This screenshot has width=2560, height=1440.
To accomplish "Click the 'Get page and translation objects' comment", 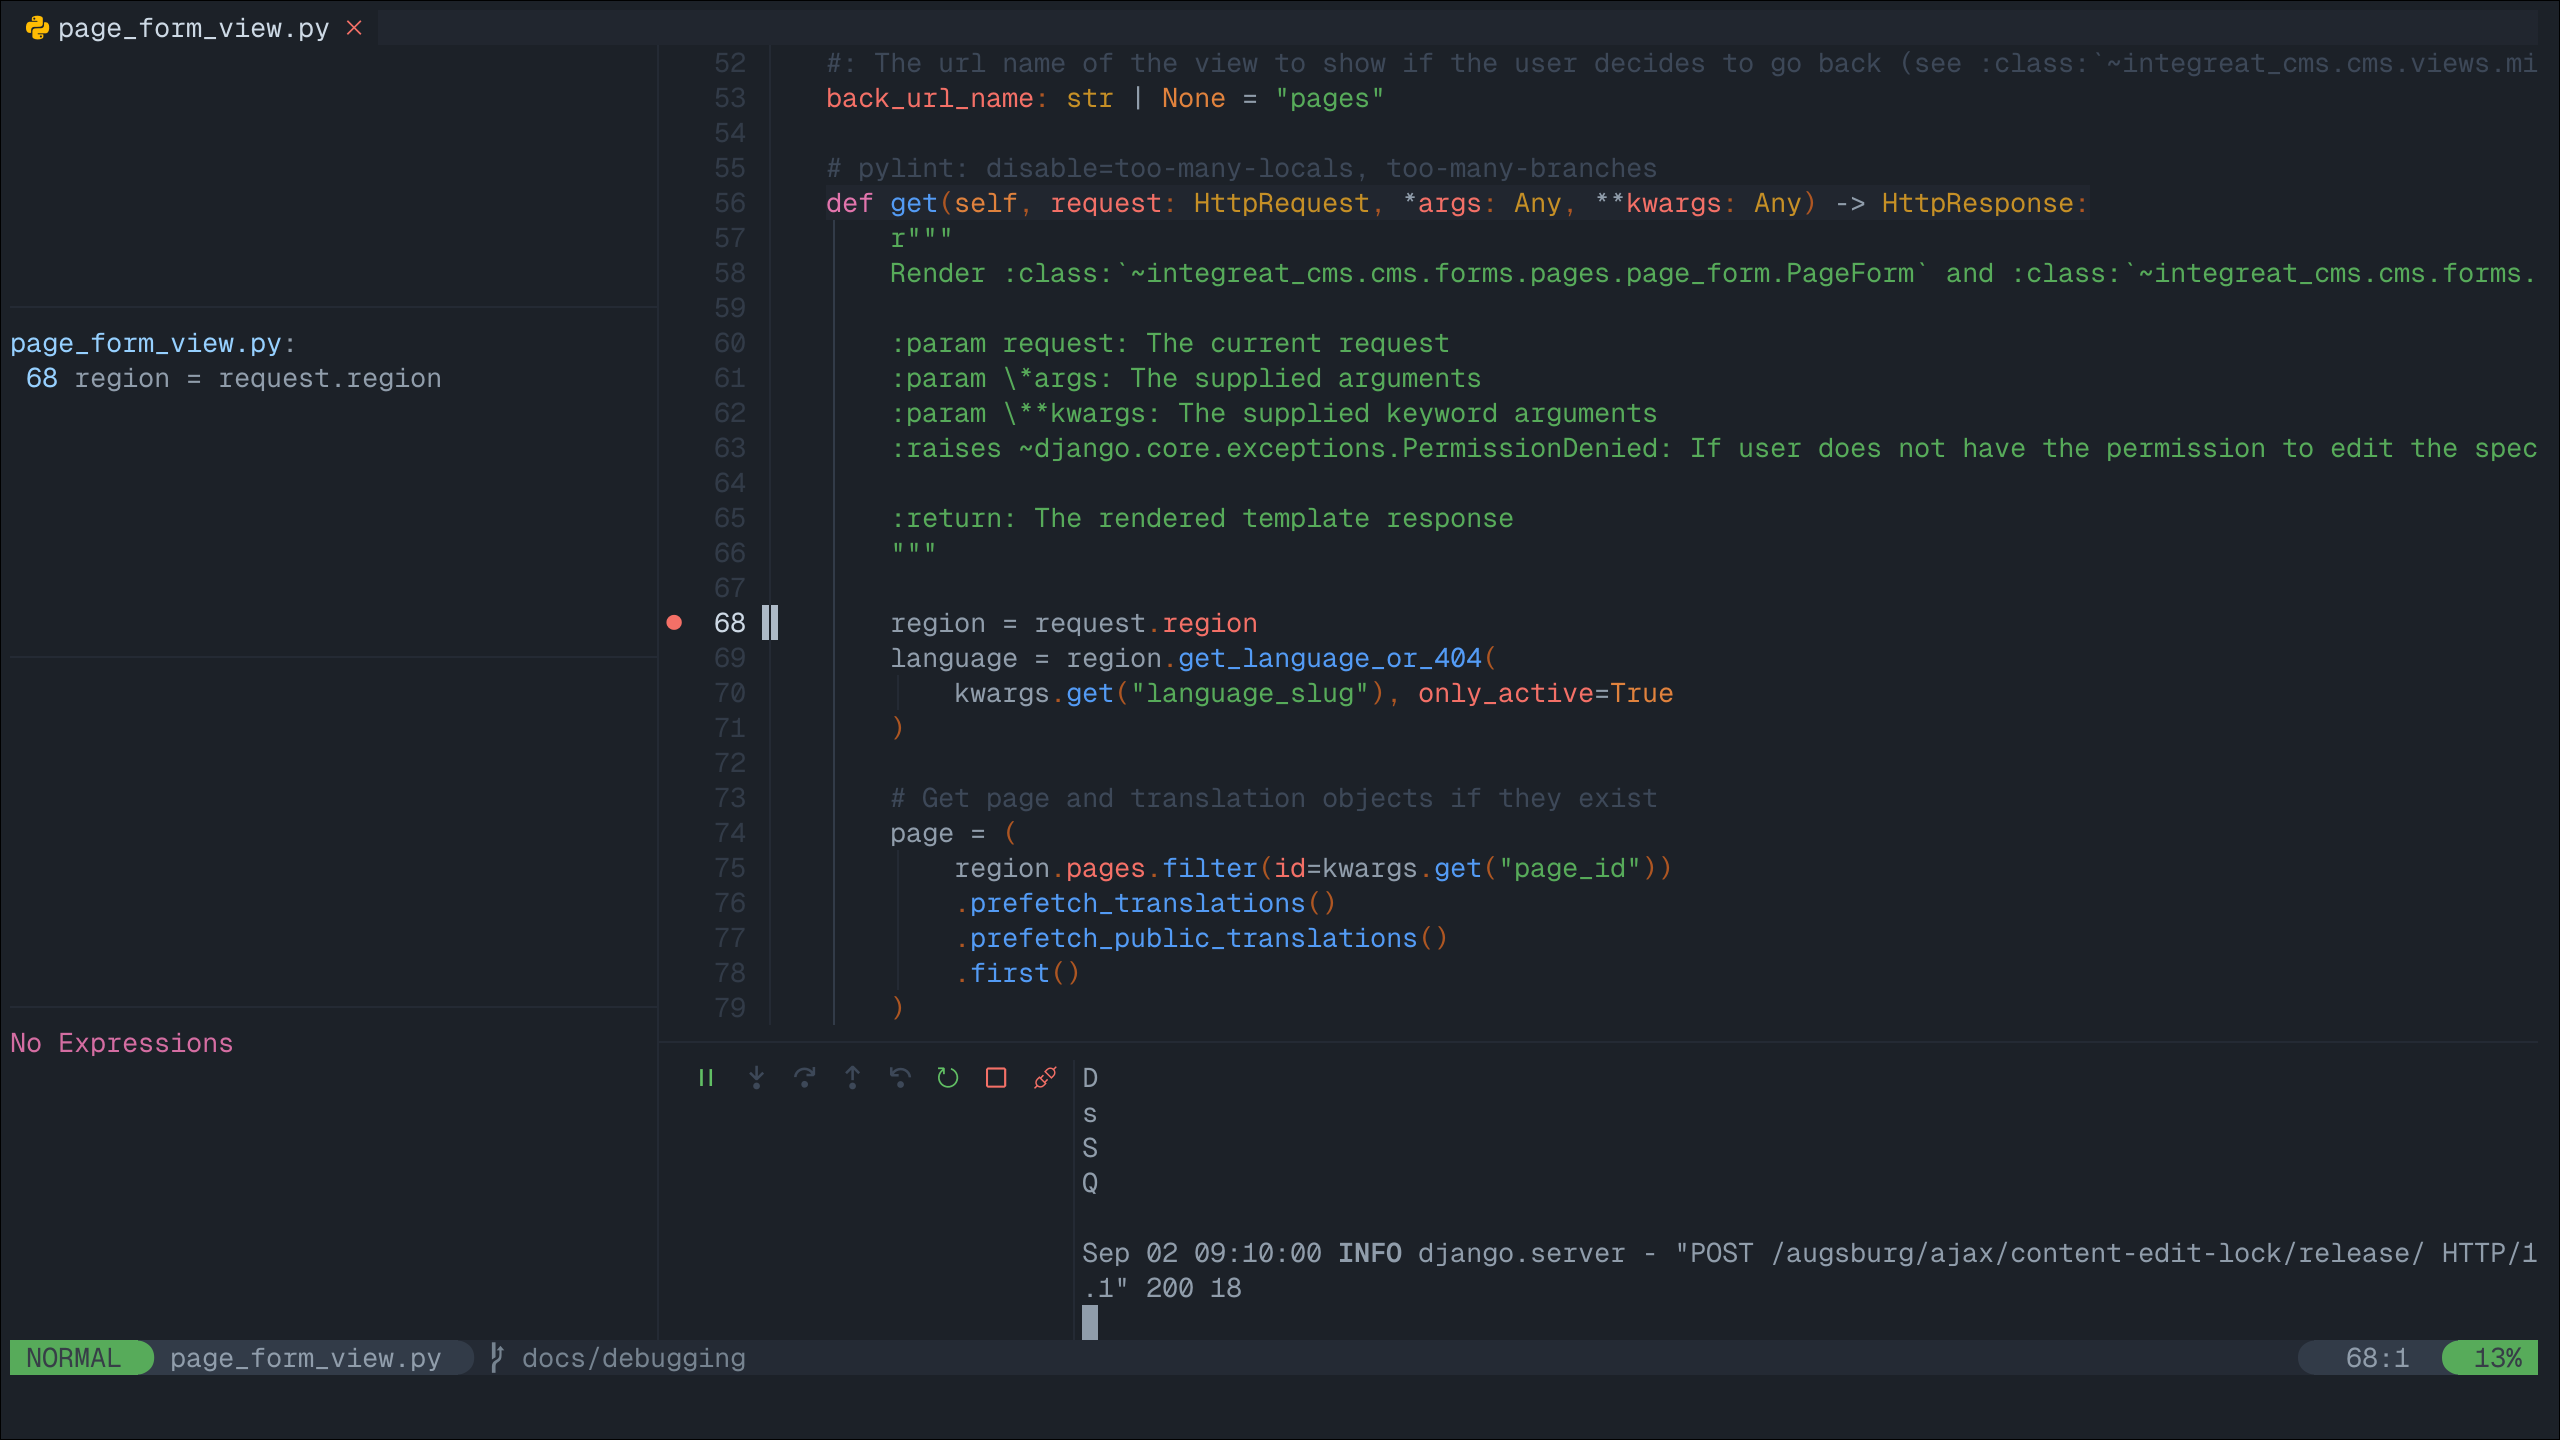I will (x=1274, y=798).
